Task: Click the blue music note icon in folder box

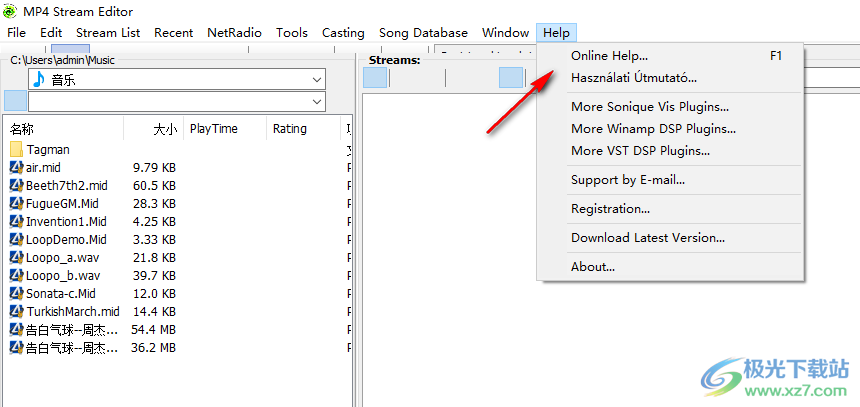Action: 38,80
